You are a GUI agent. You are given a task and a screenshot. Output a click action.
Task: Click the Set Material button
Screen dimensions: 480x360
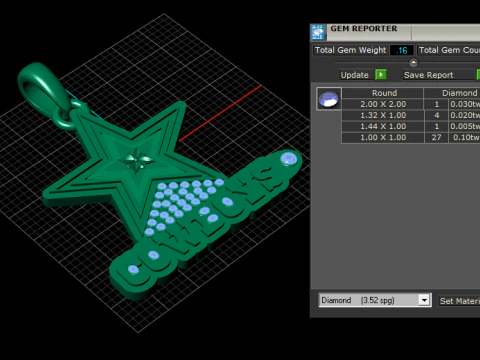click(x=459, y=301)
